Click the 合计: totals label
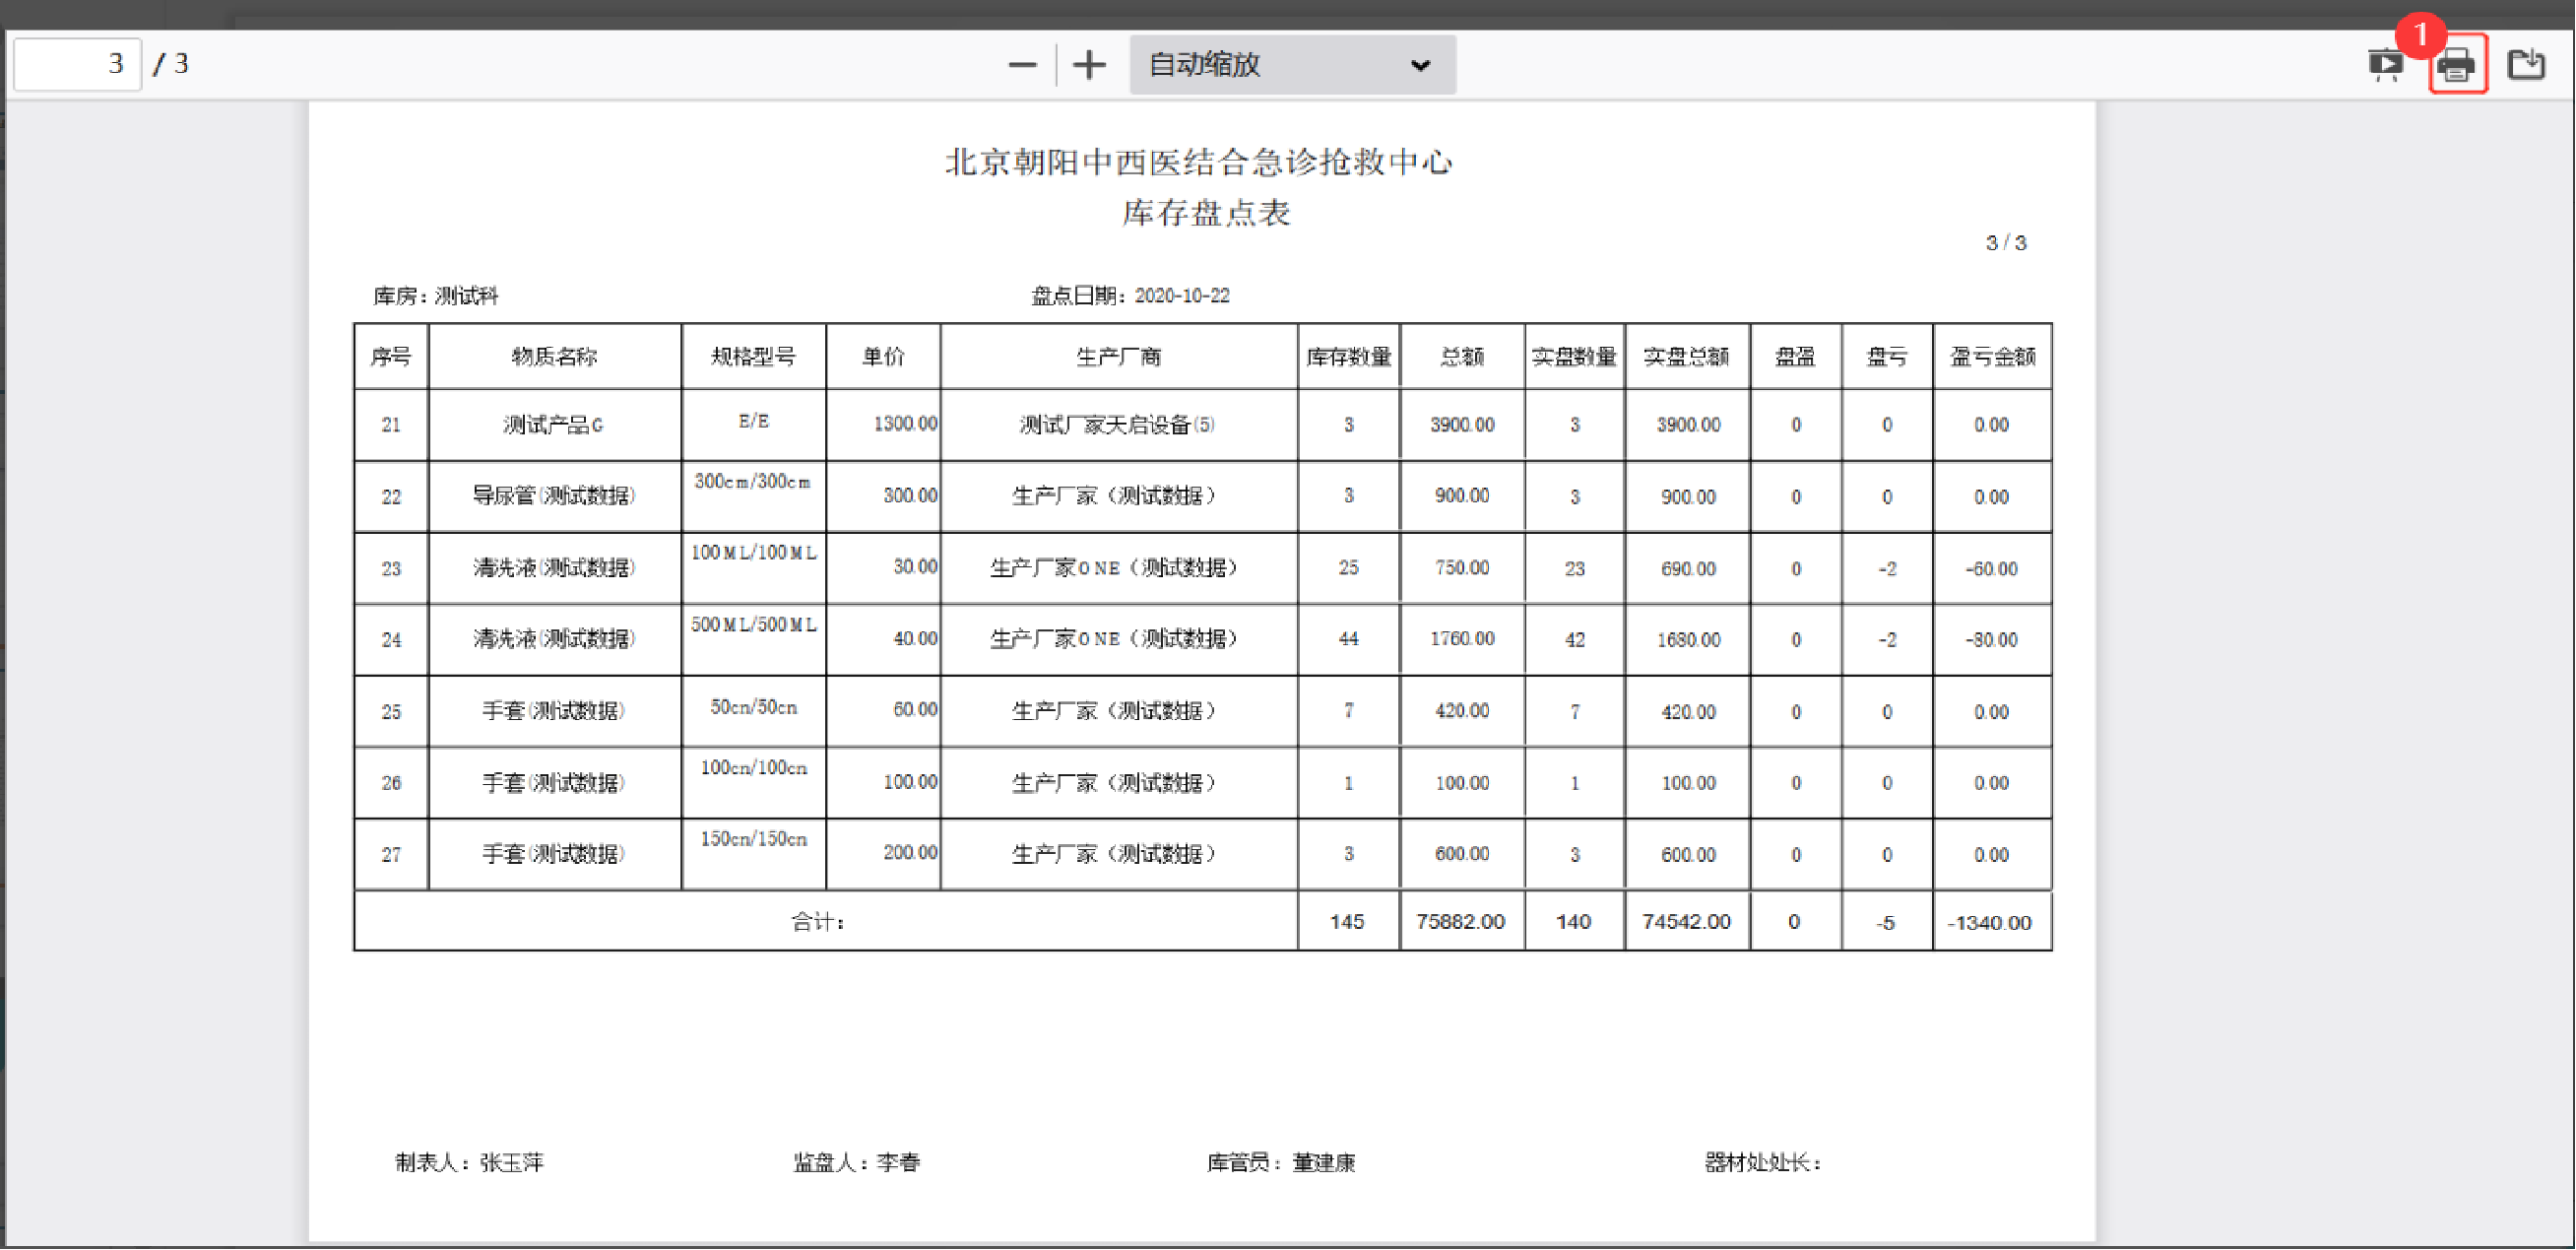Screen dimensions: 2576x1250 point(818,922)
